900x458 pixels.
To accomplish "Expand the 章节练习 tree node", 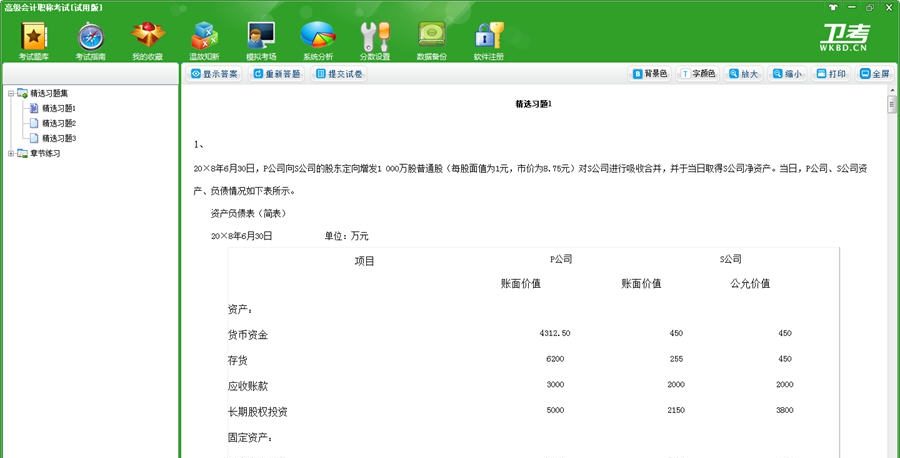I will (11, 153).
